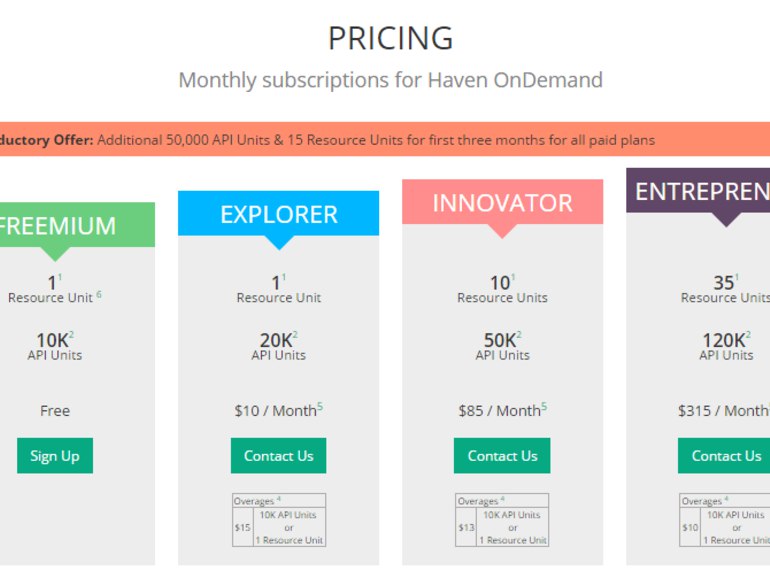Select the purple ENTREPRENEUR plan header
Screen dimensions: 770x578
click(698, 191)
